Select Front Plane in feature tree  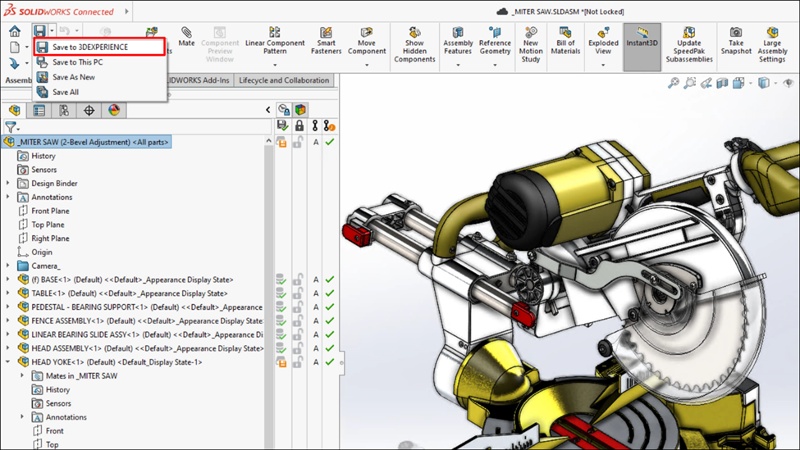(50, 211)
